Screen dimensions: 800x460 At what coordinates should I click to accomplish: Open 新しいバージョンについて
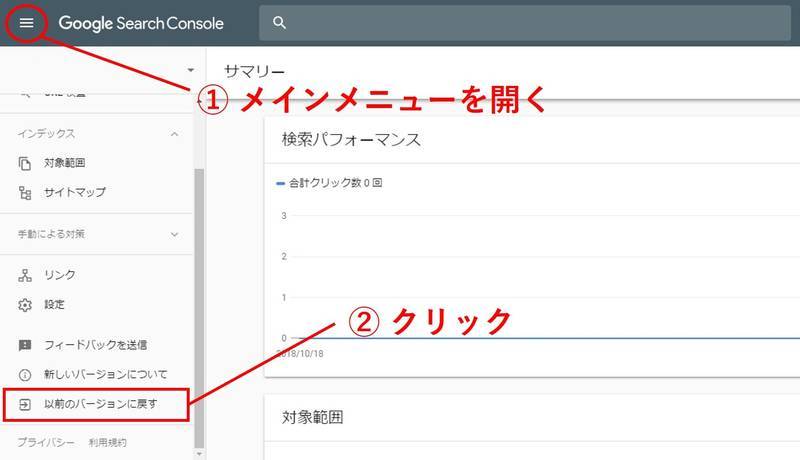pos(106,374)
